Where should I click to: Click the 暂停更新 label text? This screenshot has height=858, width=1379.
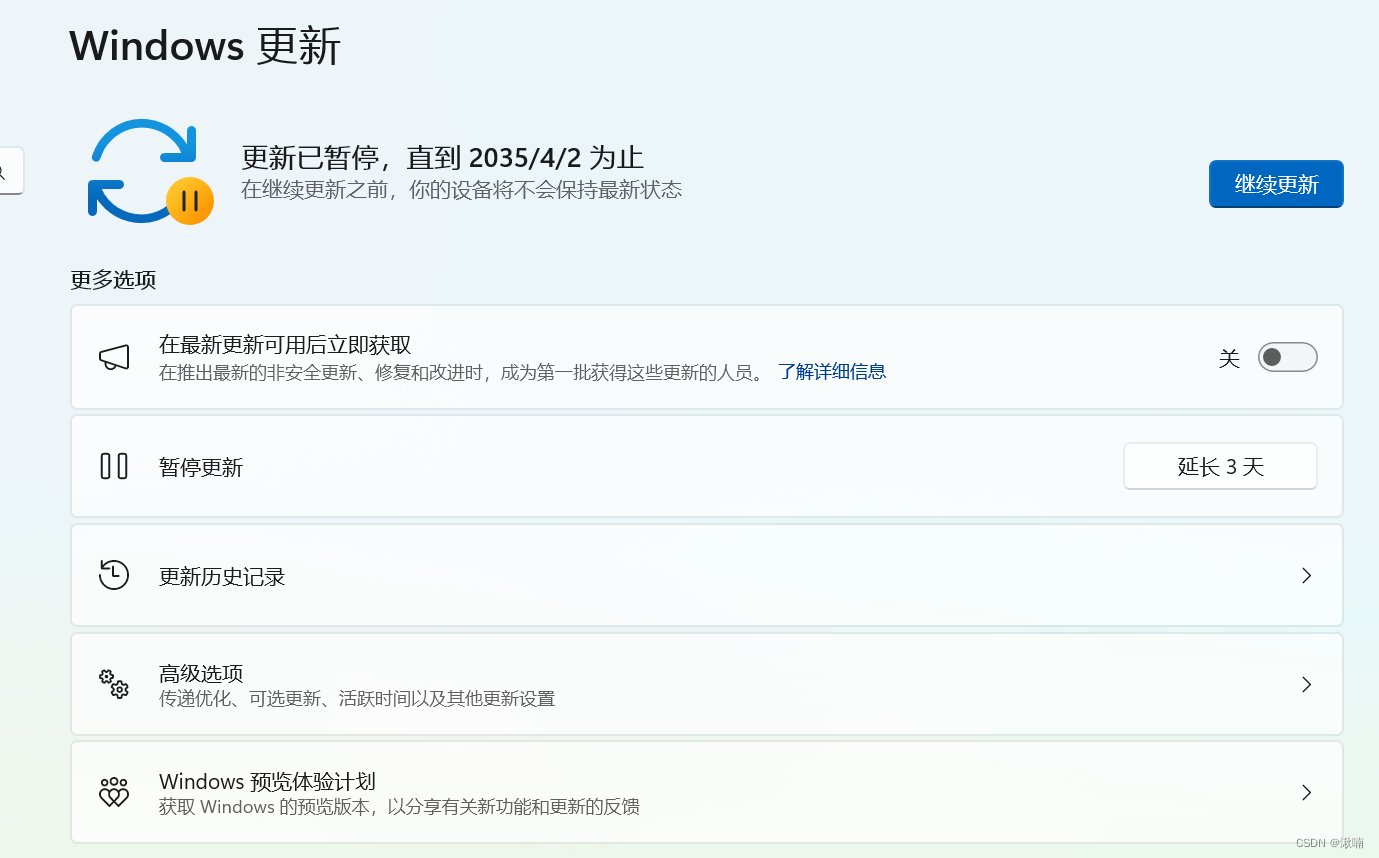point(201,467)
